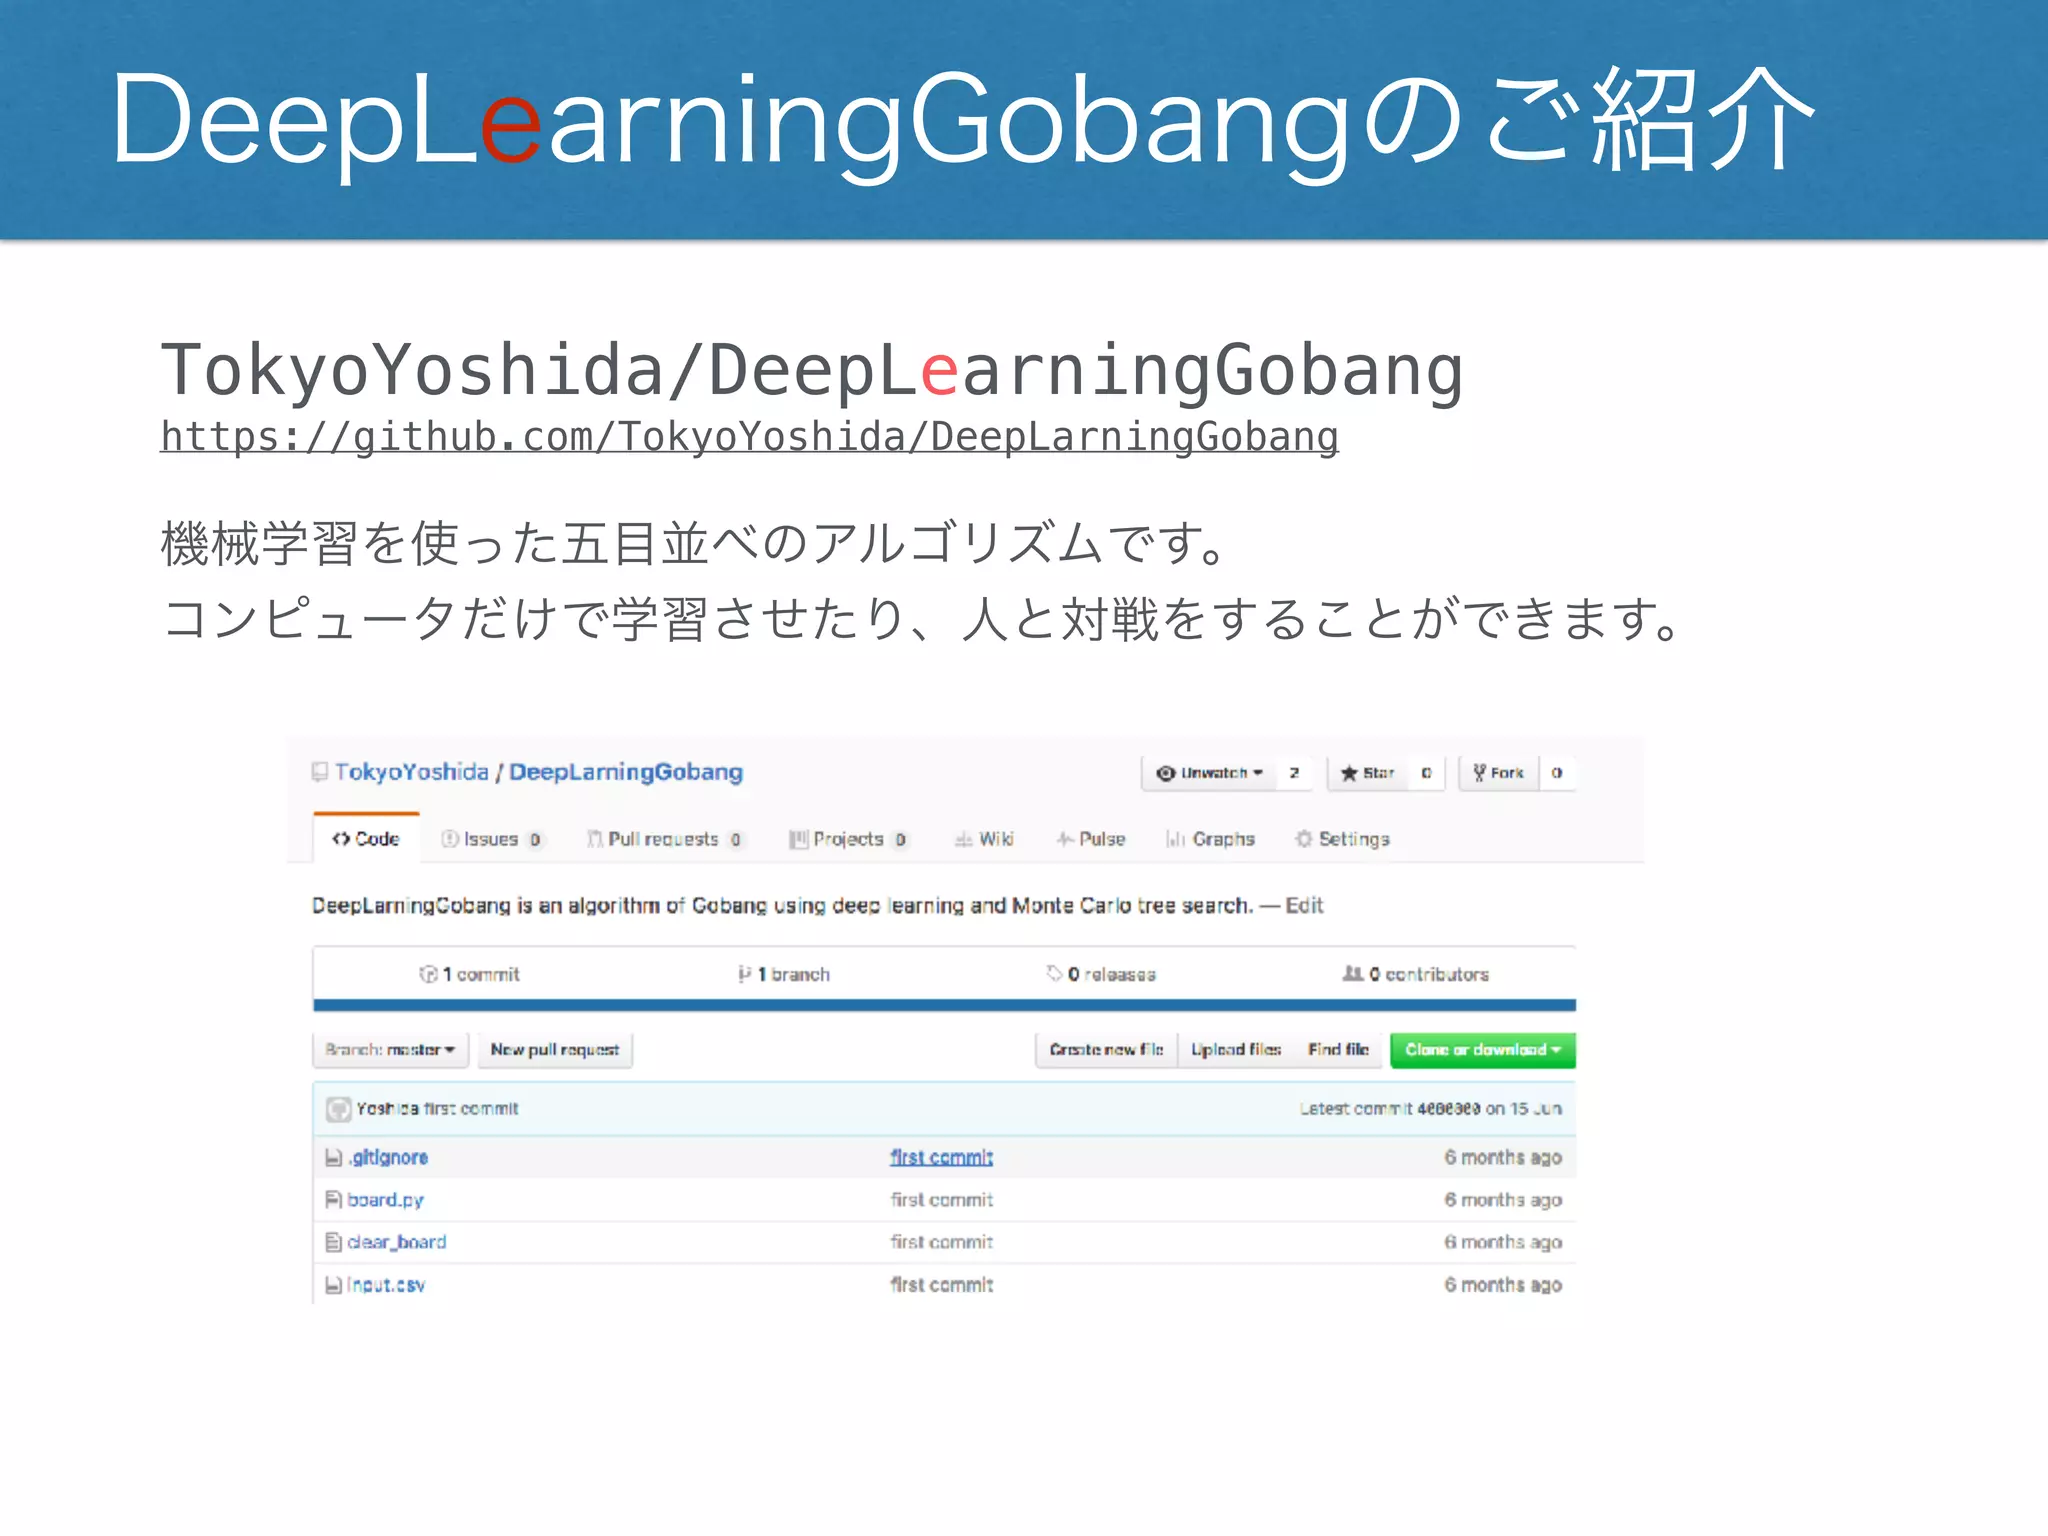This screenshot has width=2048, height=1536.
Task: Open the first commit link in the board.py row
Action: pyautogui.click(x=941, y=1200)
